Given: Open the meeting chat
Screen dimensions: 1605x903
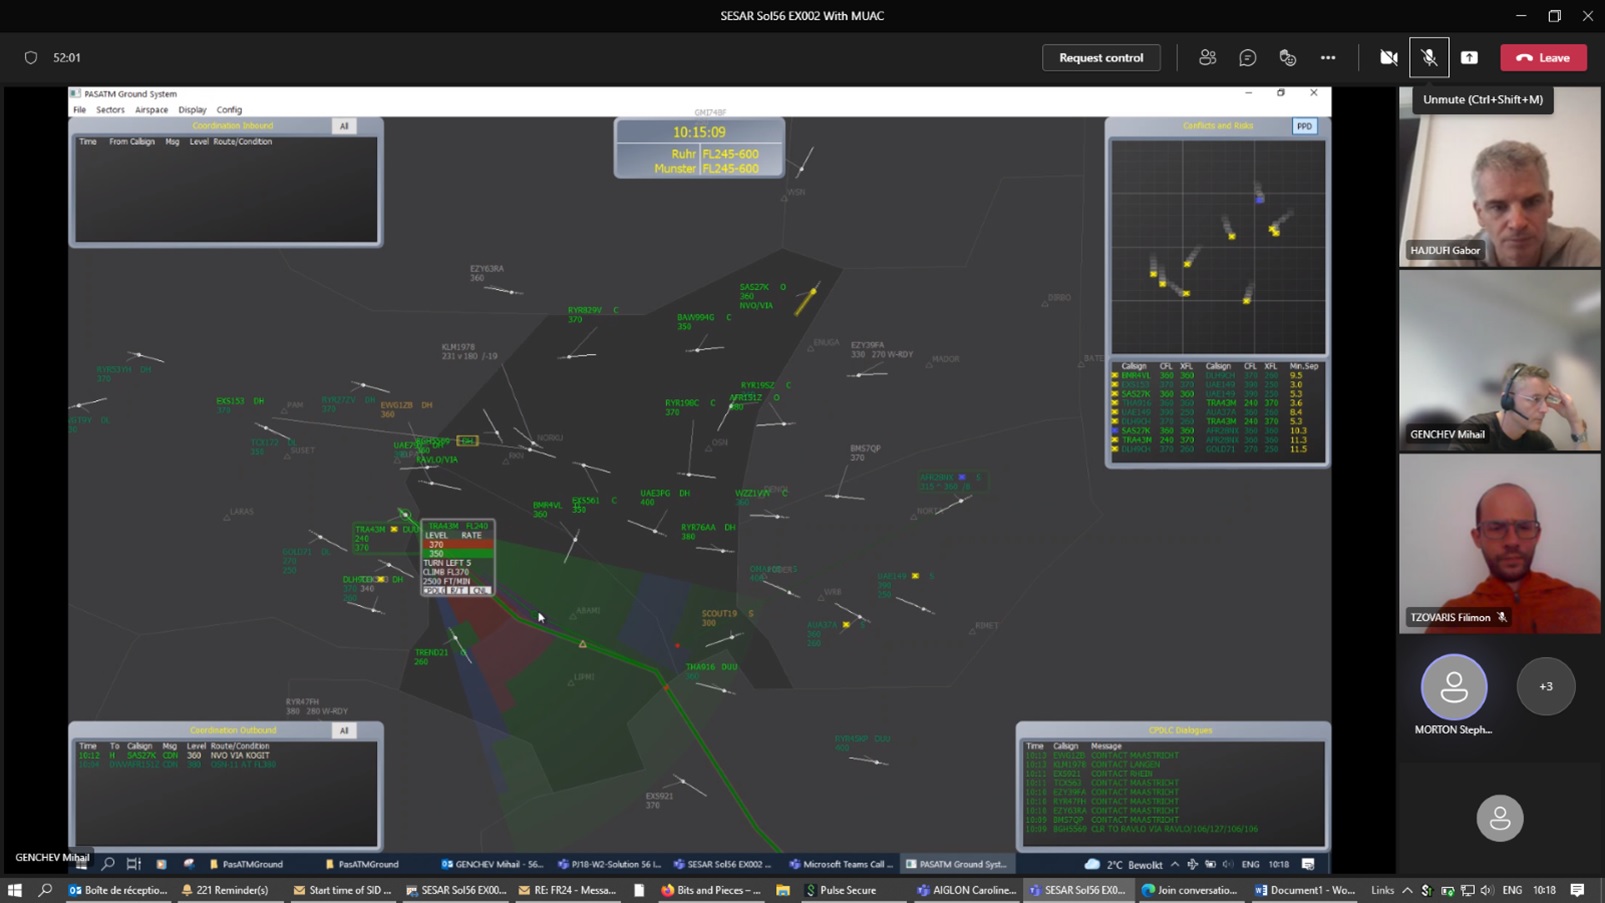Looking at the screenshot, I should [1247, 58].
